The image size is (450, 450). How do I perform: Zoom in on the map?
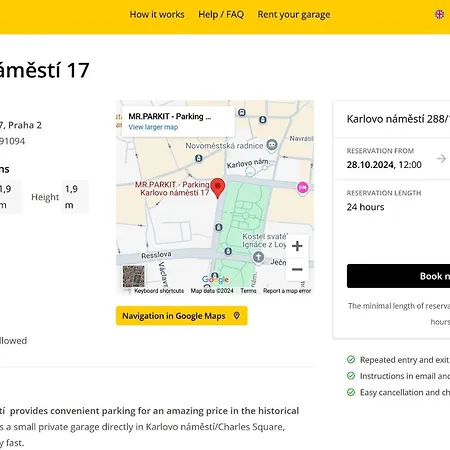point(297,246)
